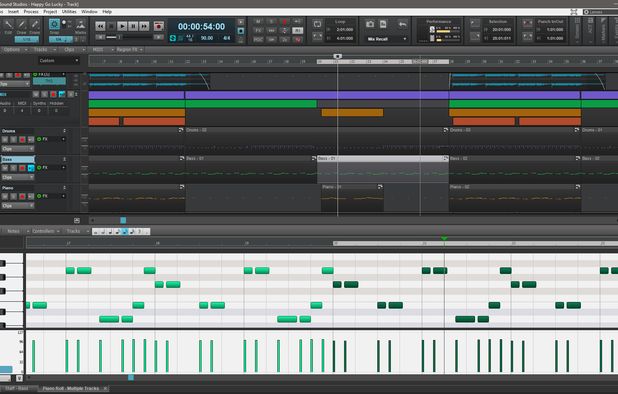Select the Erase tool in the toolbar

tap(34, 26)
